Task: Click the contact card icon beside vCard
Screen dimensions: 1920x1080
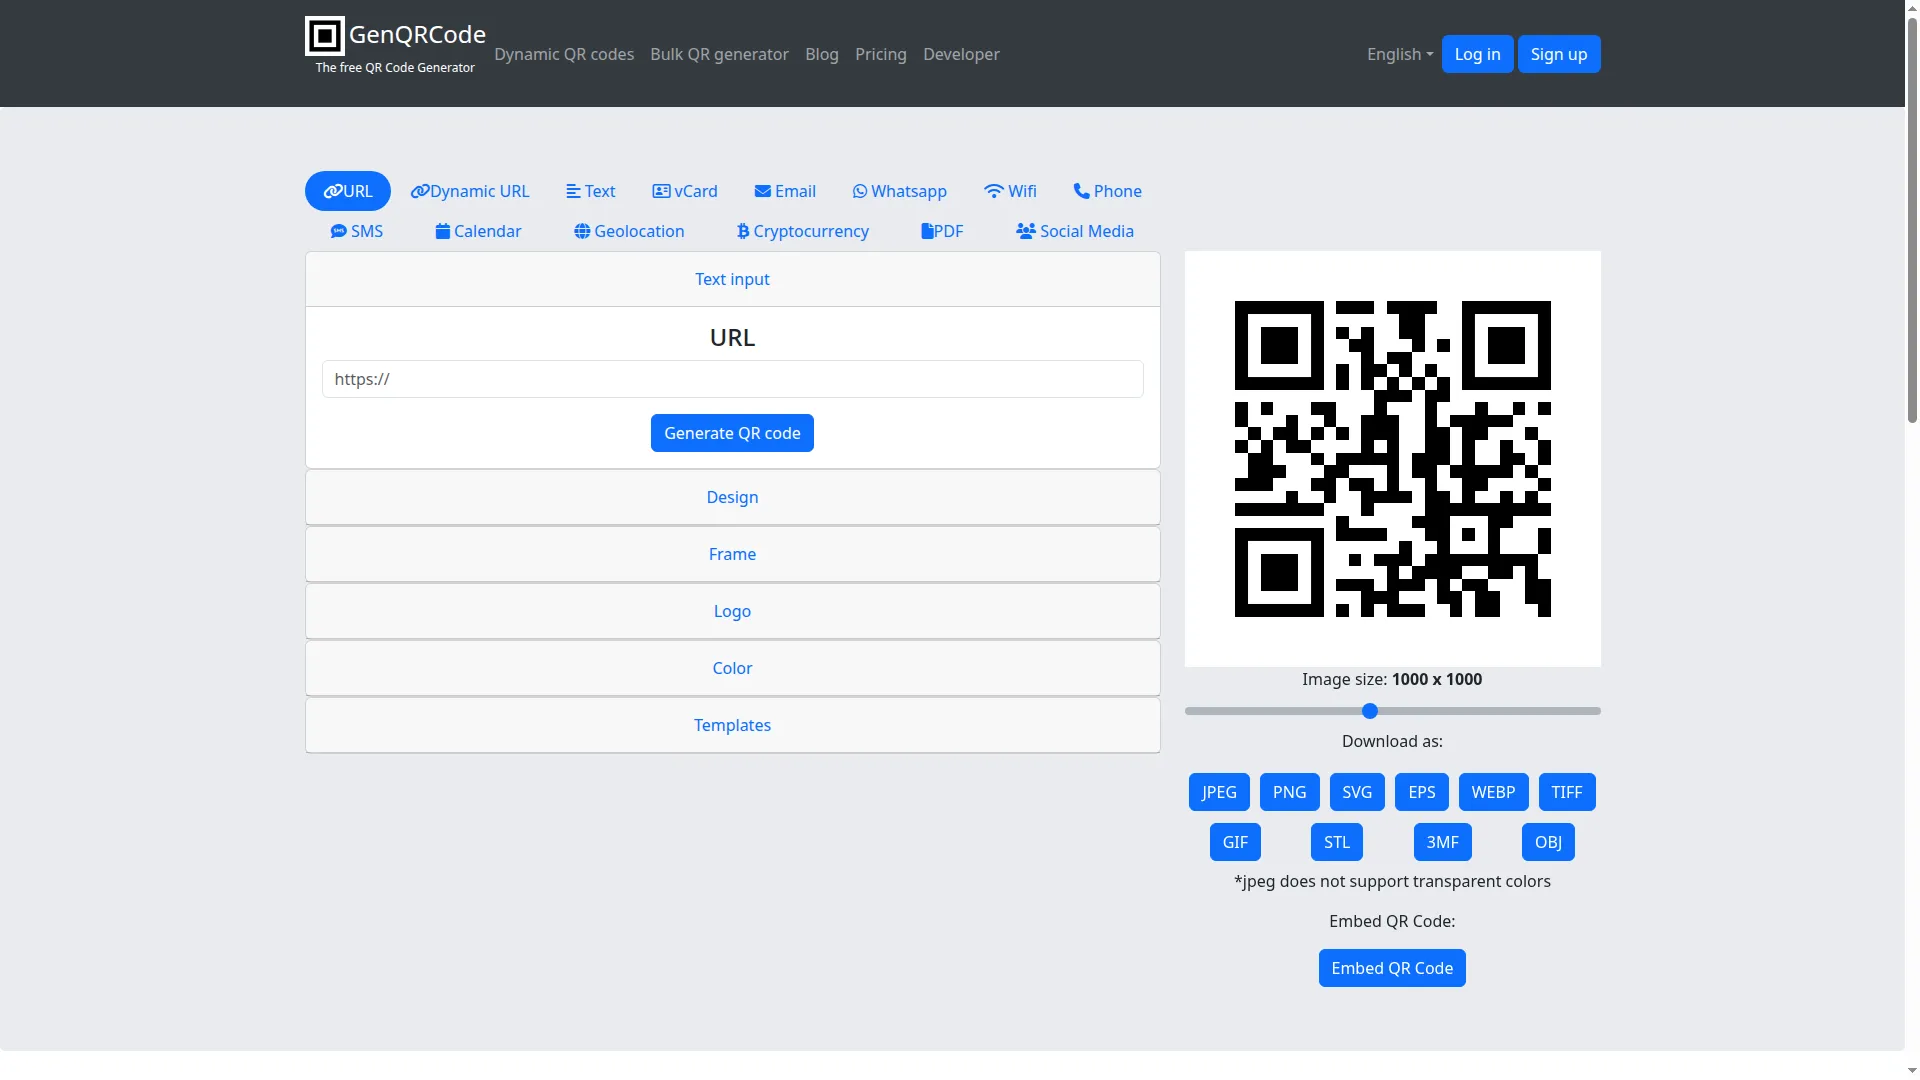Action: 661,191
